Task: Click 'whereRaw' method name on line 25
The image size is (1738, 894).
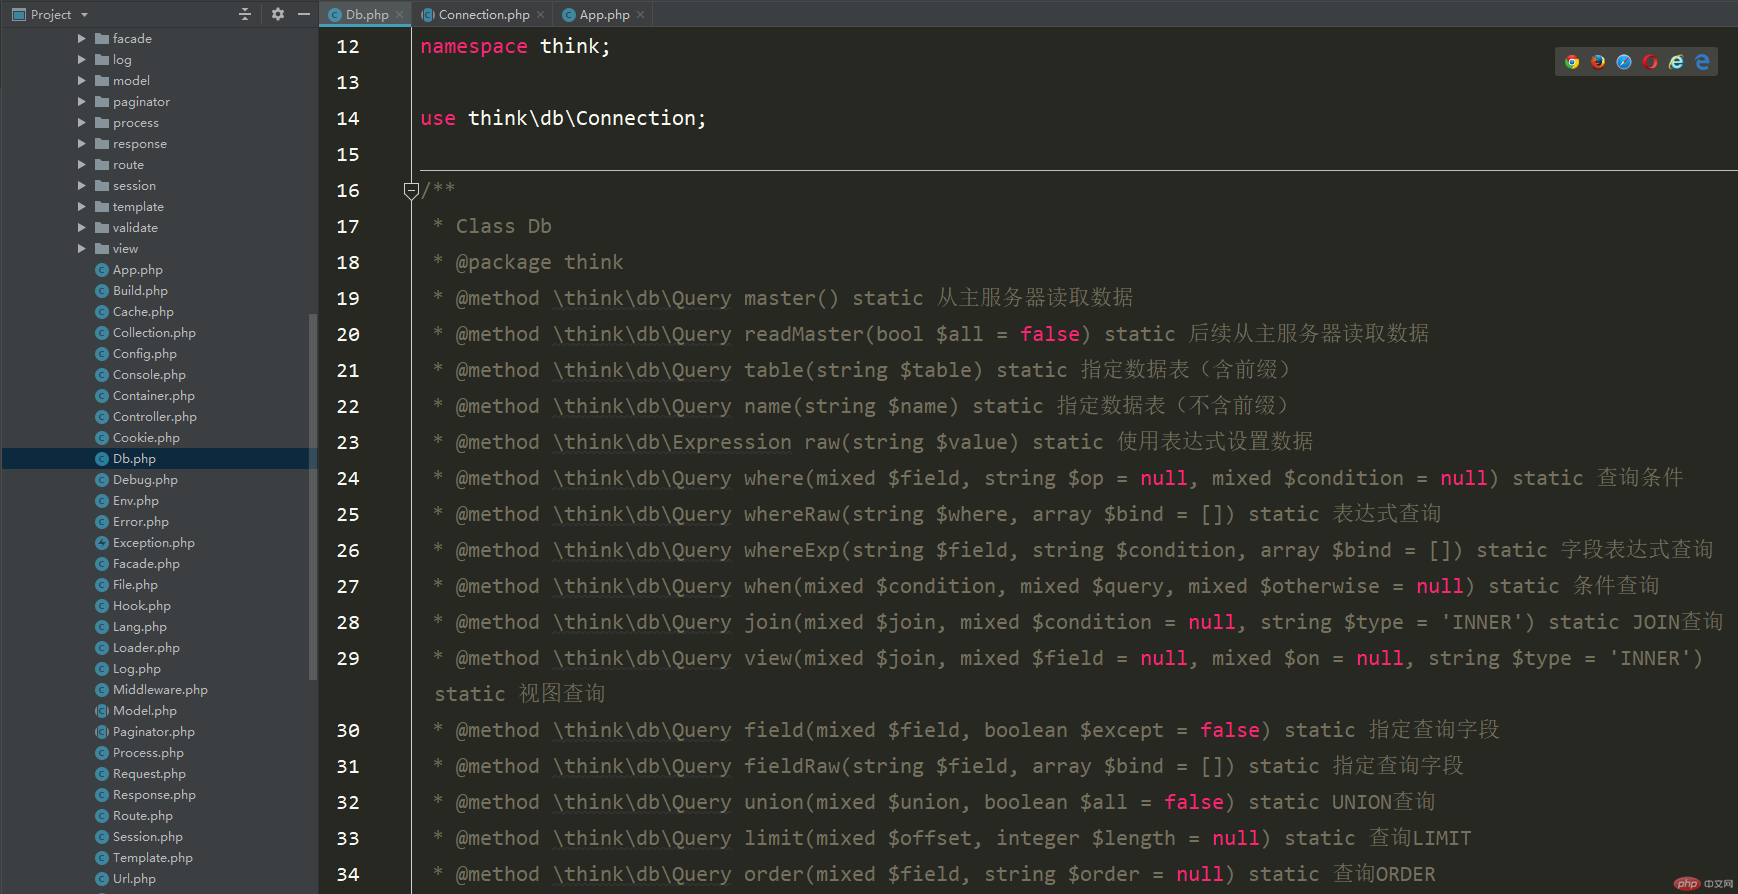Action: (x=792, y=514)
